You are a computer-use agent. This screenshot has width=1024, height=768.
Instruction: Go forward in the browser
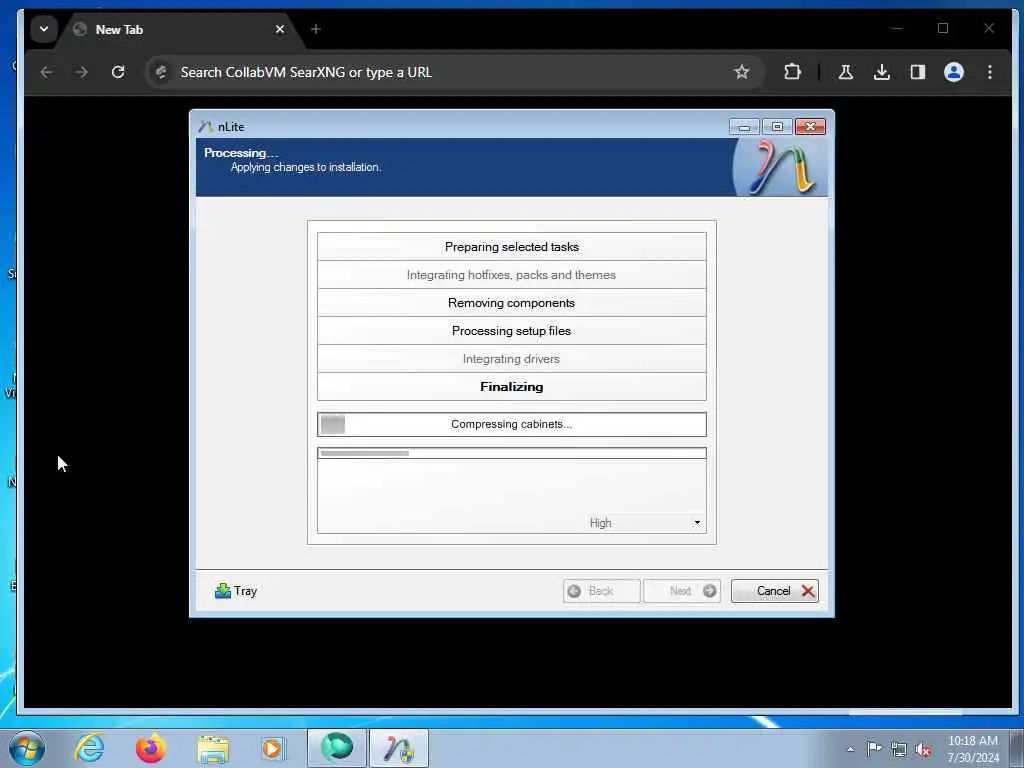pos(82,72)
